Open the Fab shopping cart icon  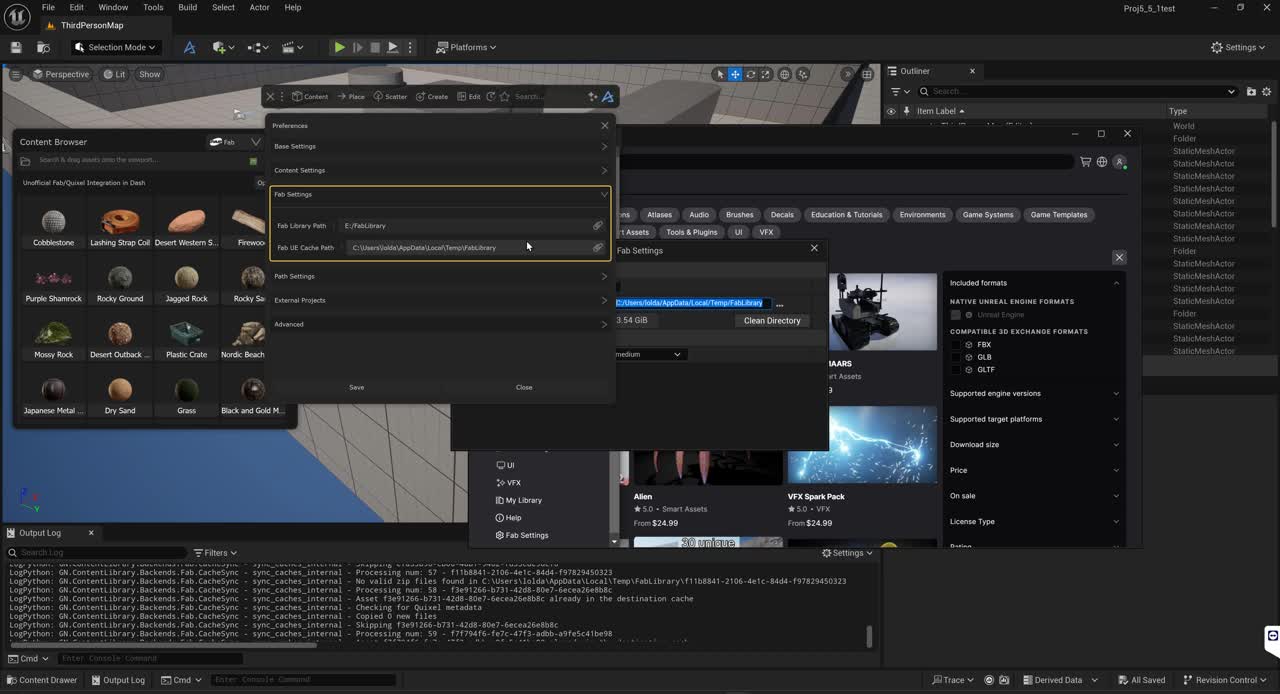point(1085,161)
